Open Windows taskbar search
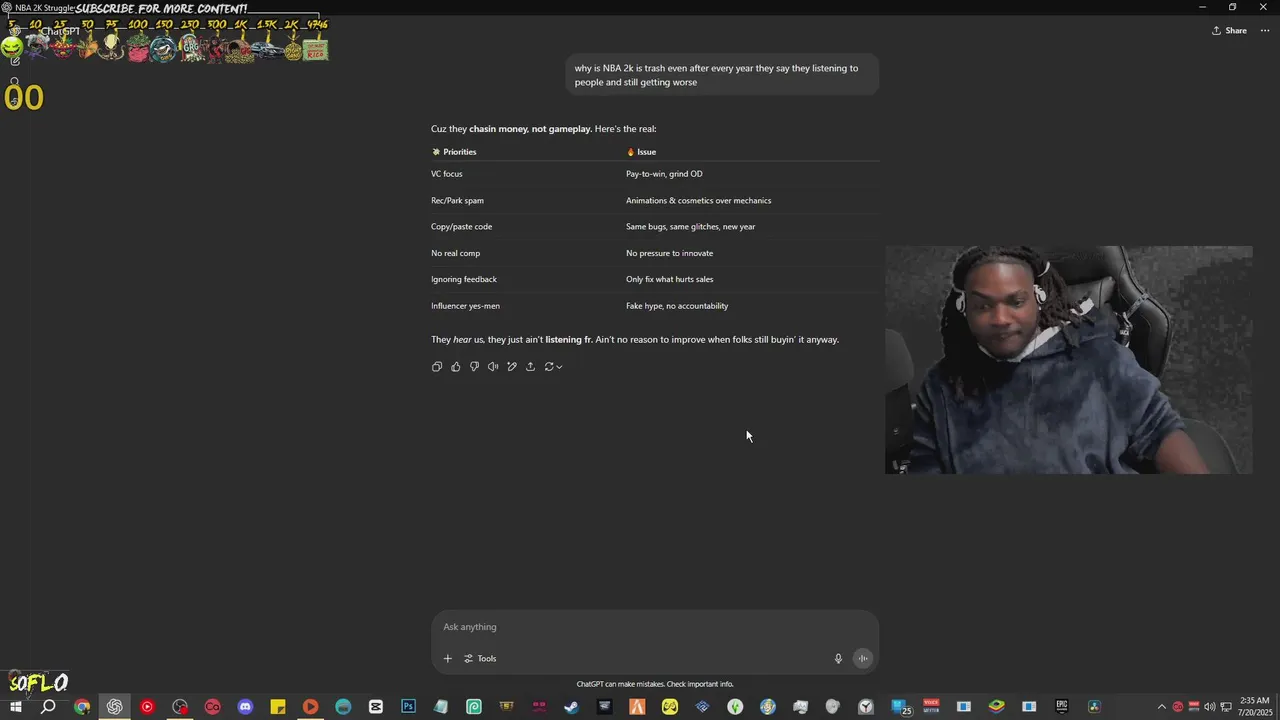1280x720 pixels. (48, 707)
